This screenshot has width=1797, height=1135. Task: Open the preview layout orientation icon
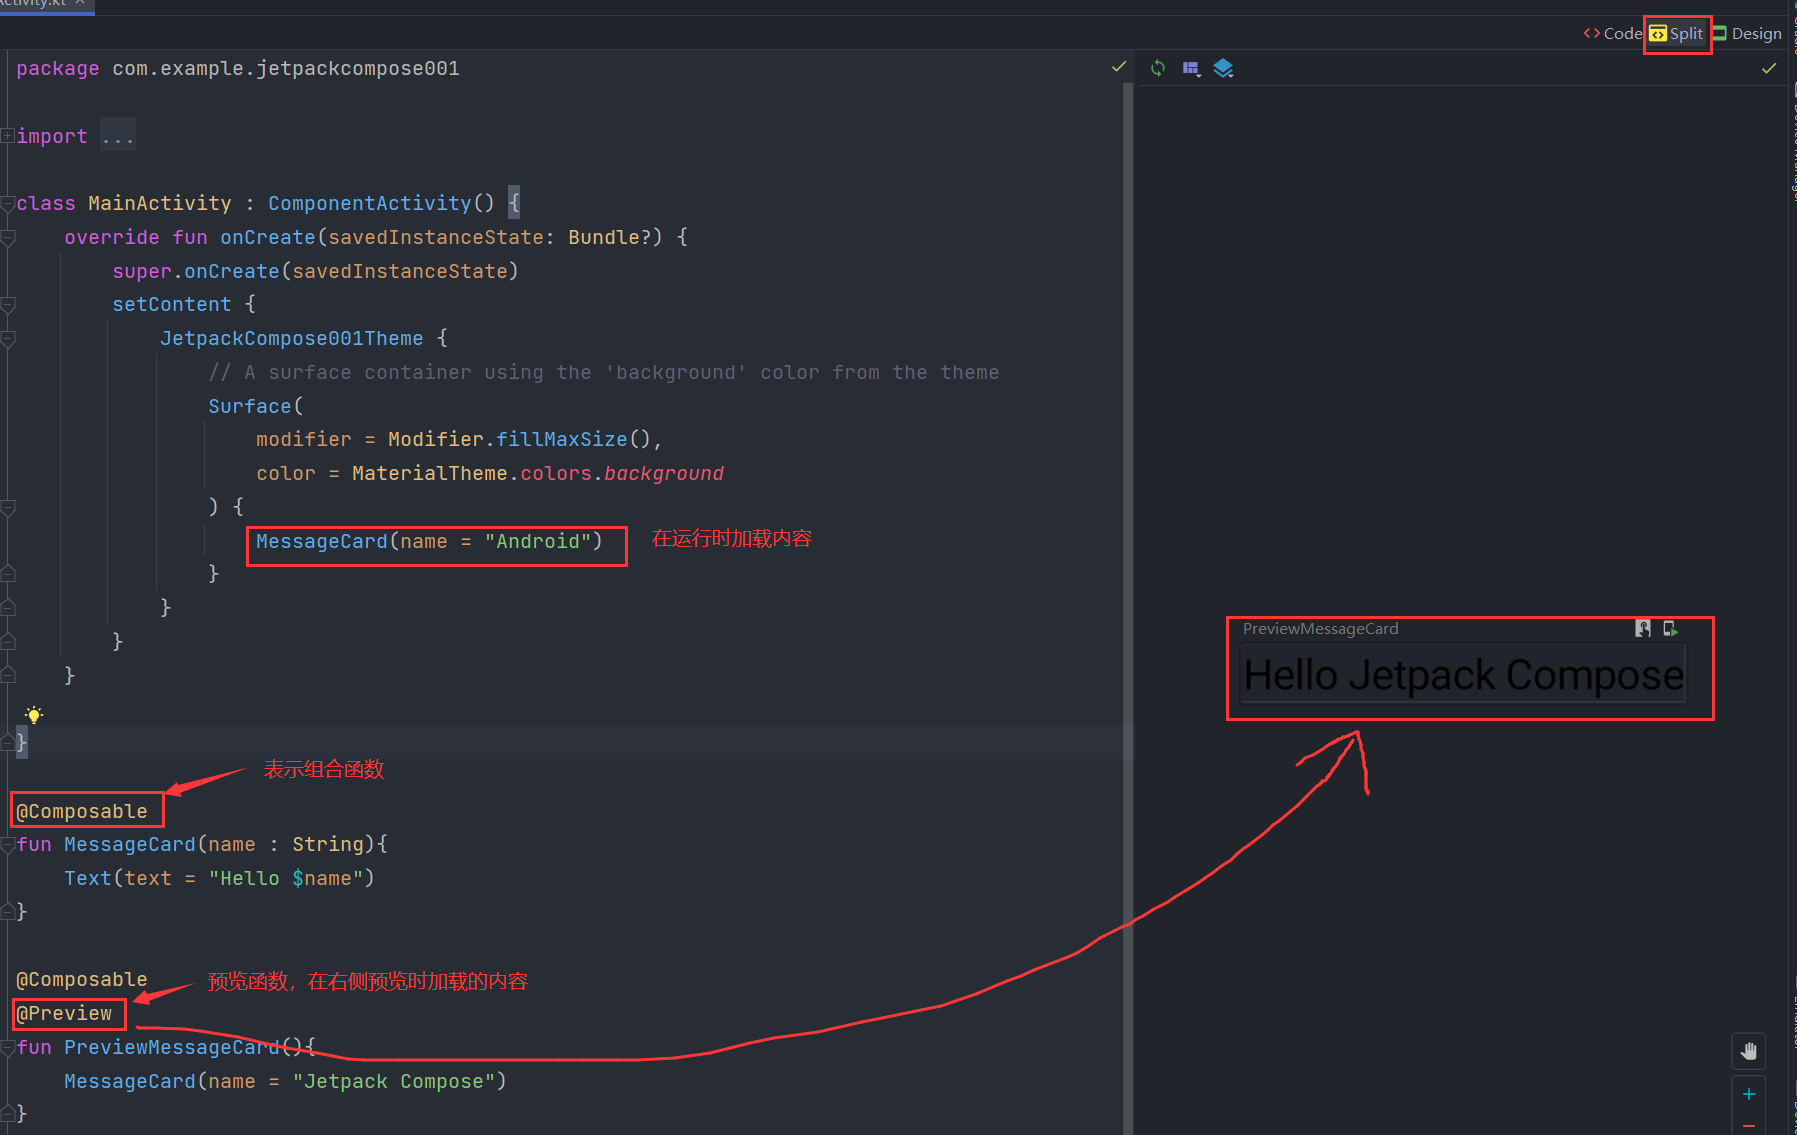pyautogui.click(x=1191, y=67)
